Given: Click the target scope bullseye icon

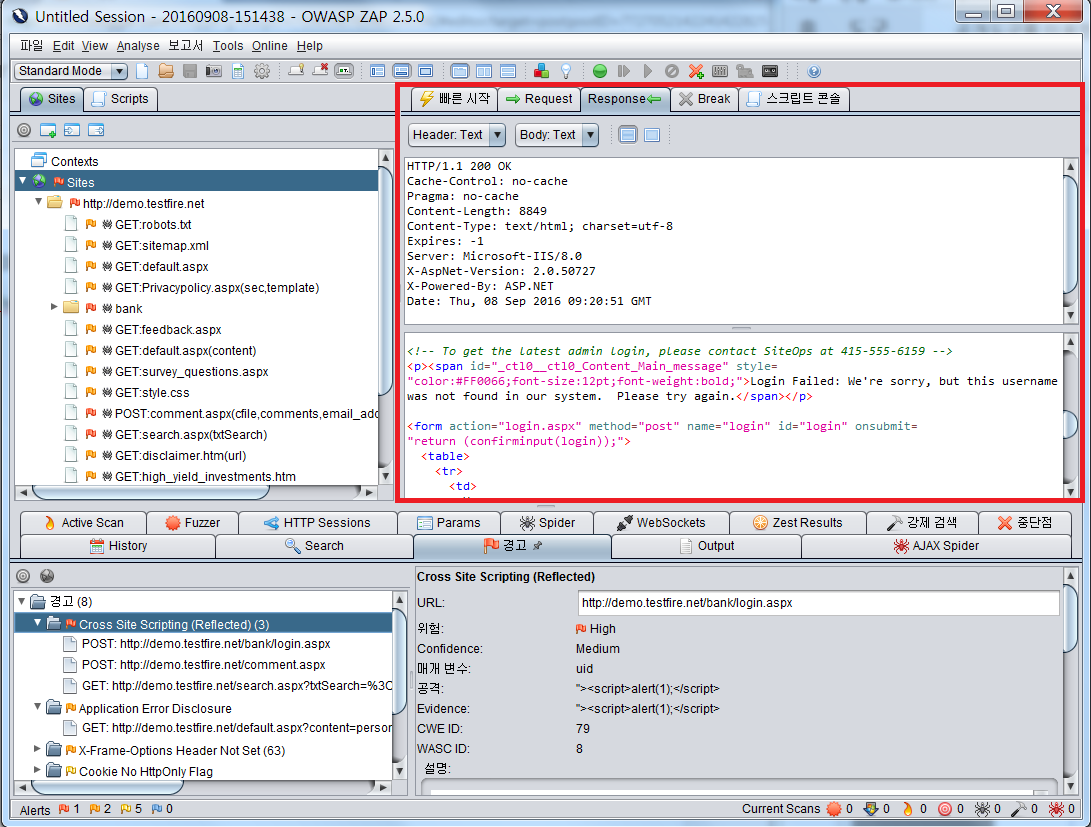Looking at the screenshot, I should pos(23,130).
